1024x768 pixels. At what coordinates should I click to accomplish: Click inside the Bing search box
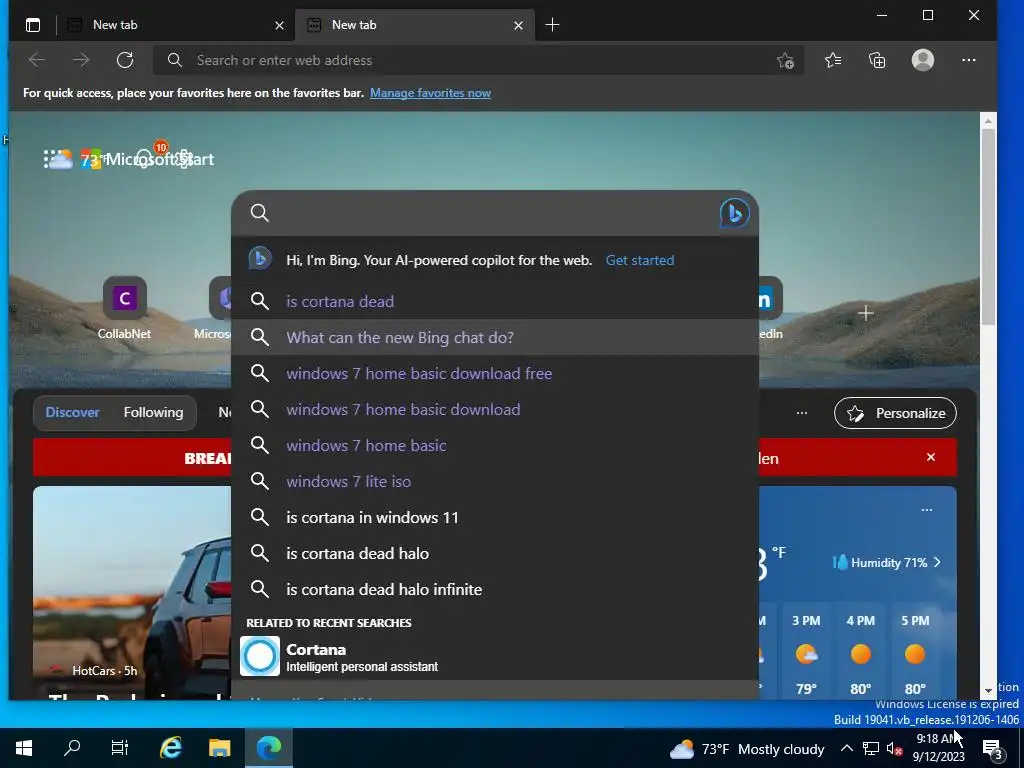483,213
